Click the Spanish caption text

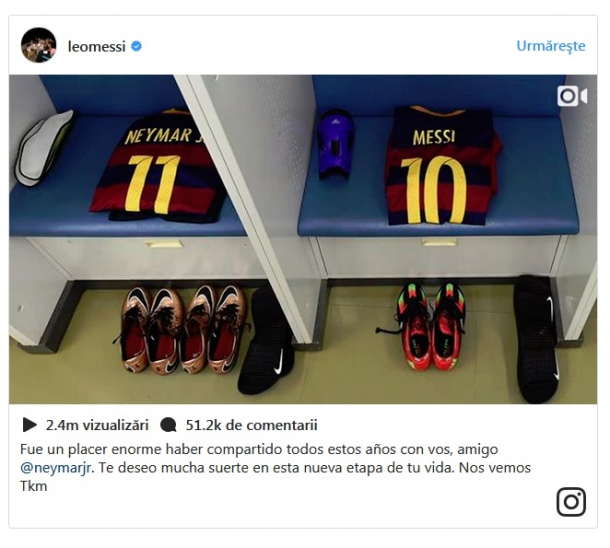[275, 467]
